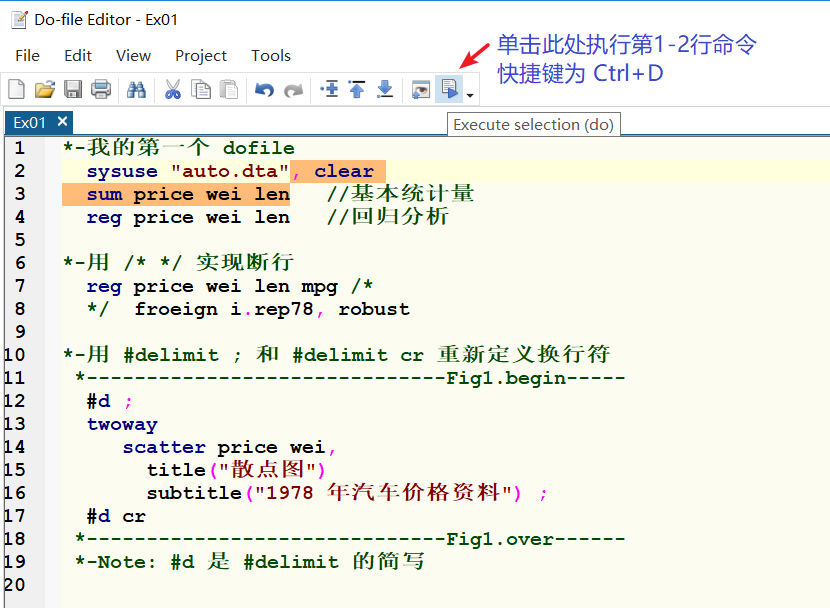Save the do-file with the floppy icon
Viewport: 830px width, 608px height.
[x=73, y=89]
